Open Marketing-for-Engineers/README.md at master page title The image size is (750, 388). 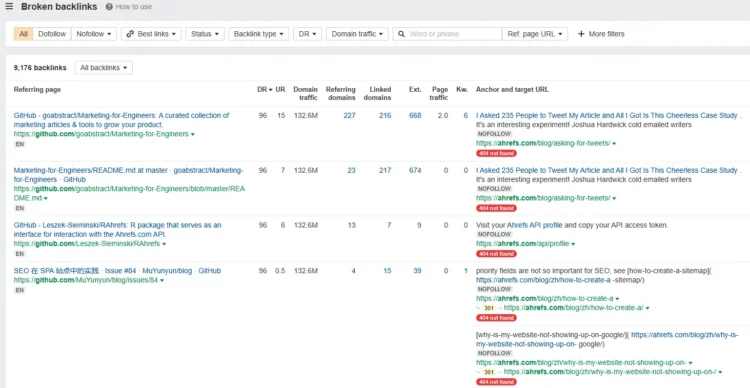128,175
